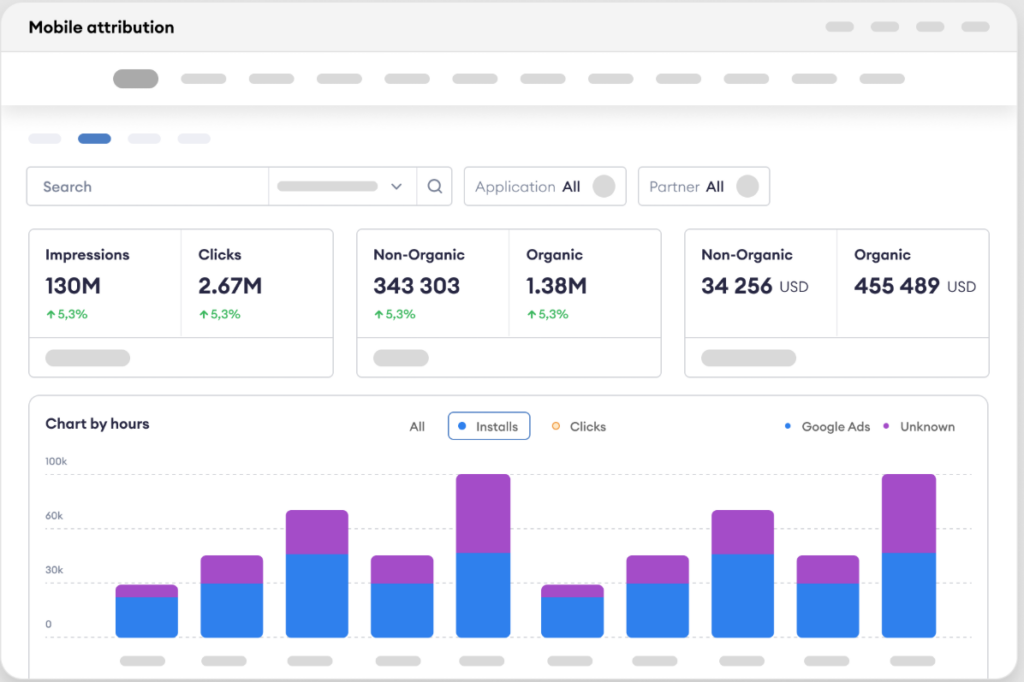
Task: Select the Installs radio option
Action: (x=489, y=426)
